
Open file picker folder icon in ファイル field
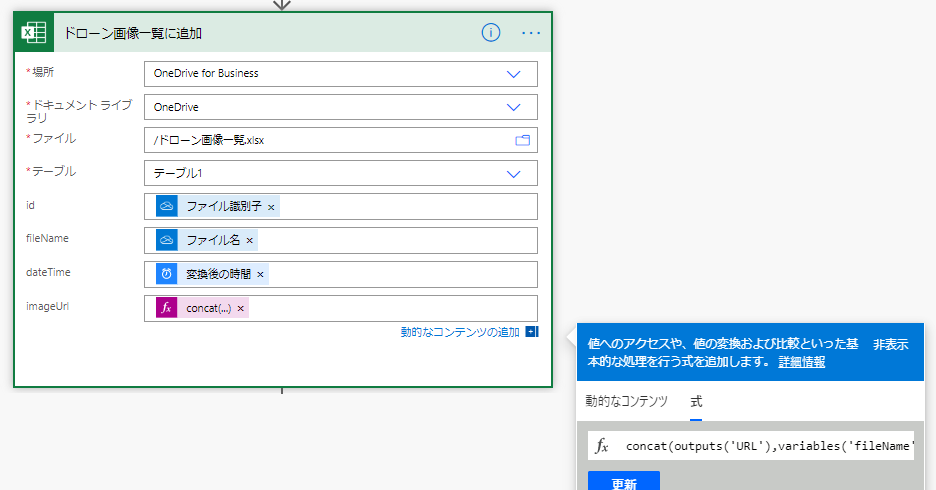tap(522, 140)
